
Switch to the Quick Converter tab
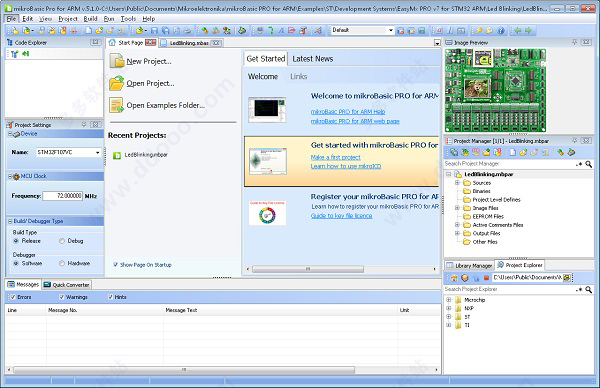pos(67,285)
